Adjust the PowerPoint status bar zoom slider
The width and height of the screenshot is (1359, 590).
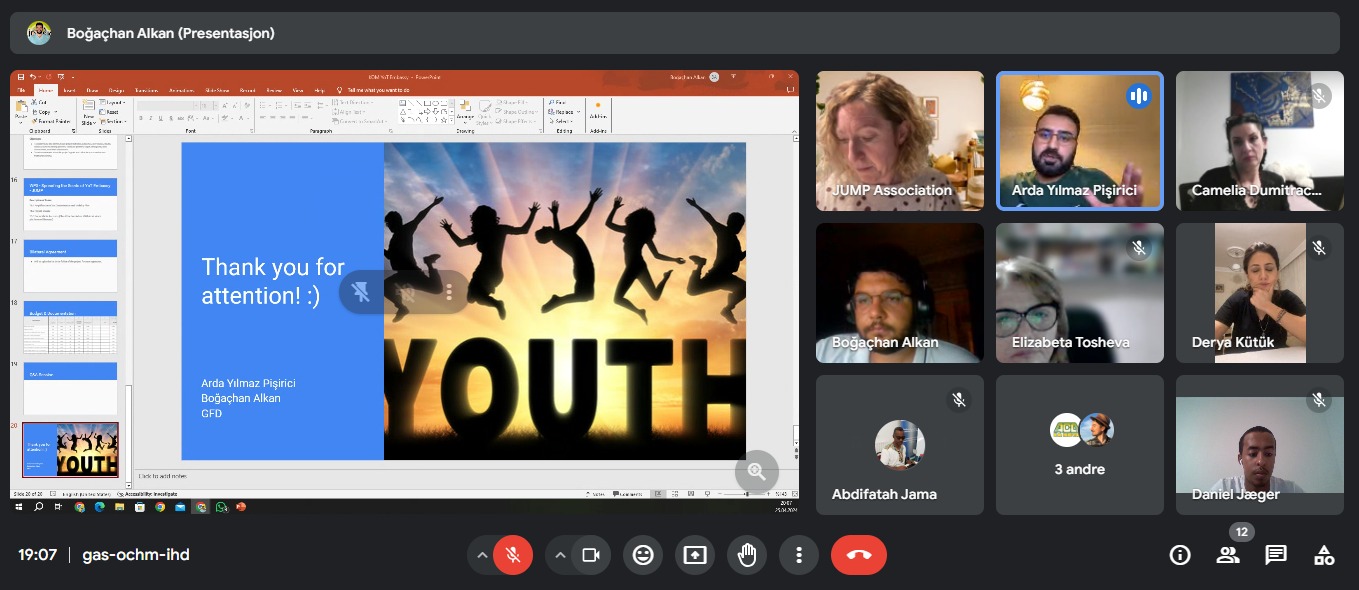pyautogui.click(x=746, y=494)
